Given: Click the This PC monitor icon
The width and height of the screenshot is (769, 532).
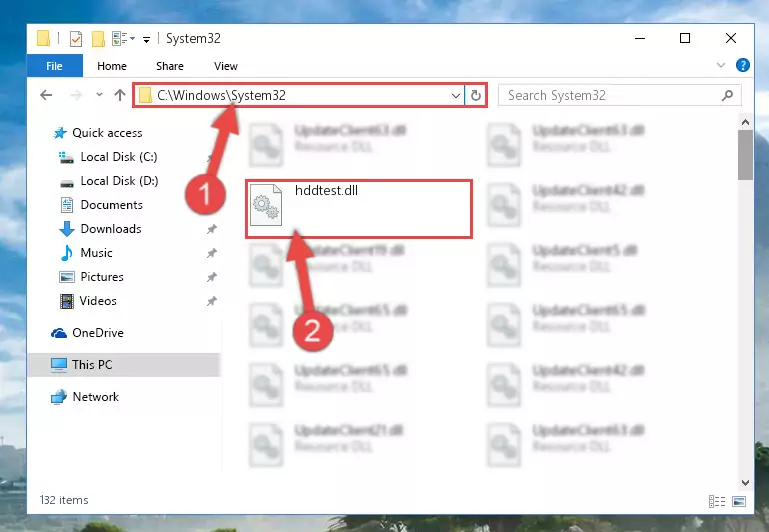Looking at the screenshot, I should [59, 365].
